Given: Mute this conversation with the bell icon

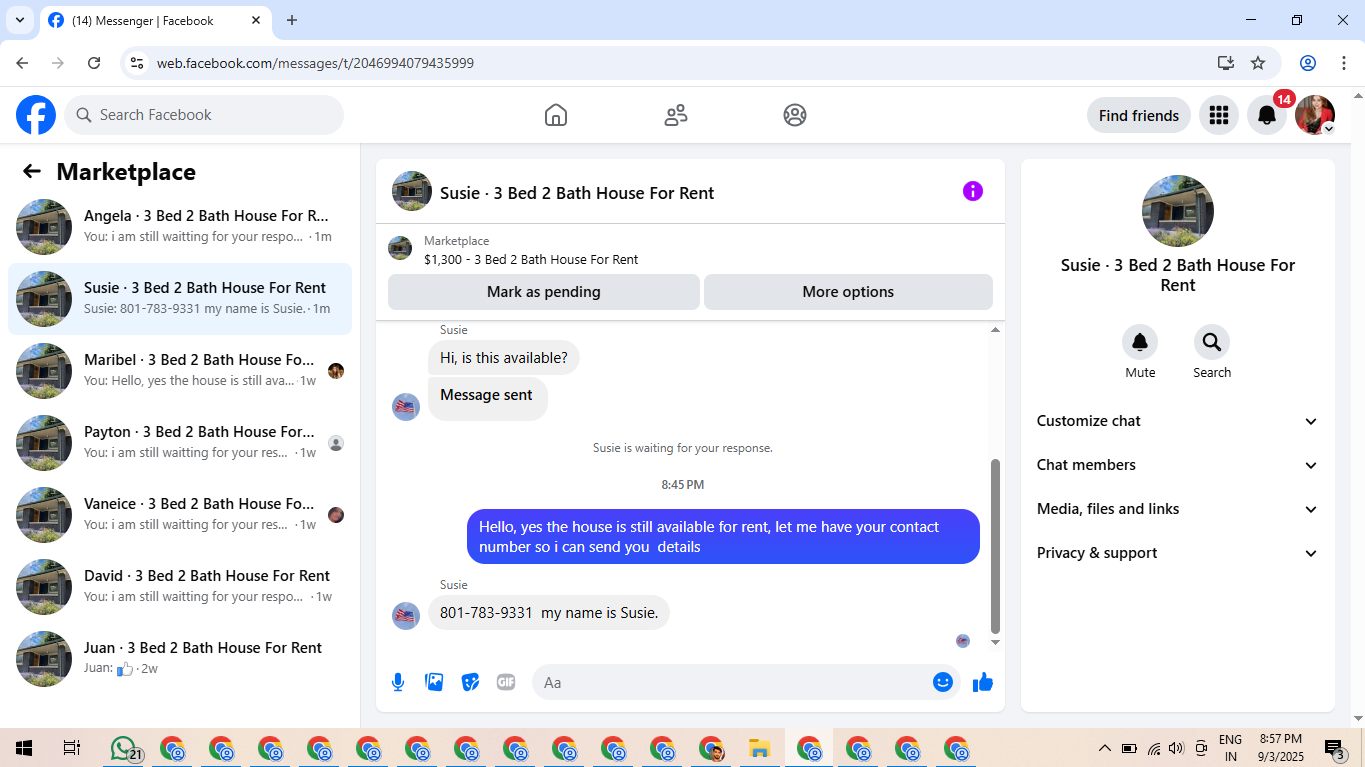Looking at the screenshot, I should coord(1140,343).
